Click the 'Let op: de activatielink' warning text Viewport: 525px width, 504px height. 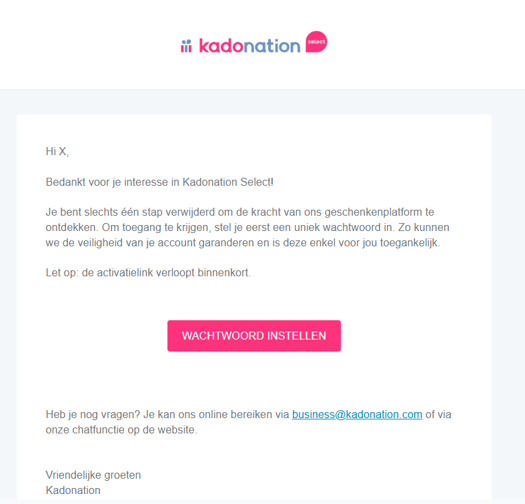coord(148,273)
